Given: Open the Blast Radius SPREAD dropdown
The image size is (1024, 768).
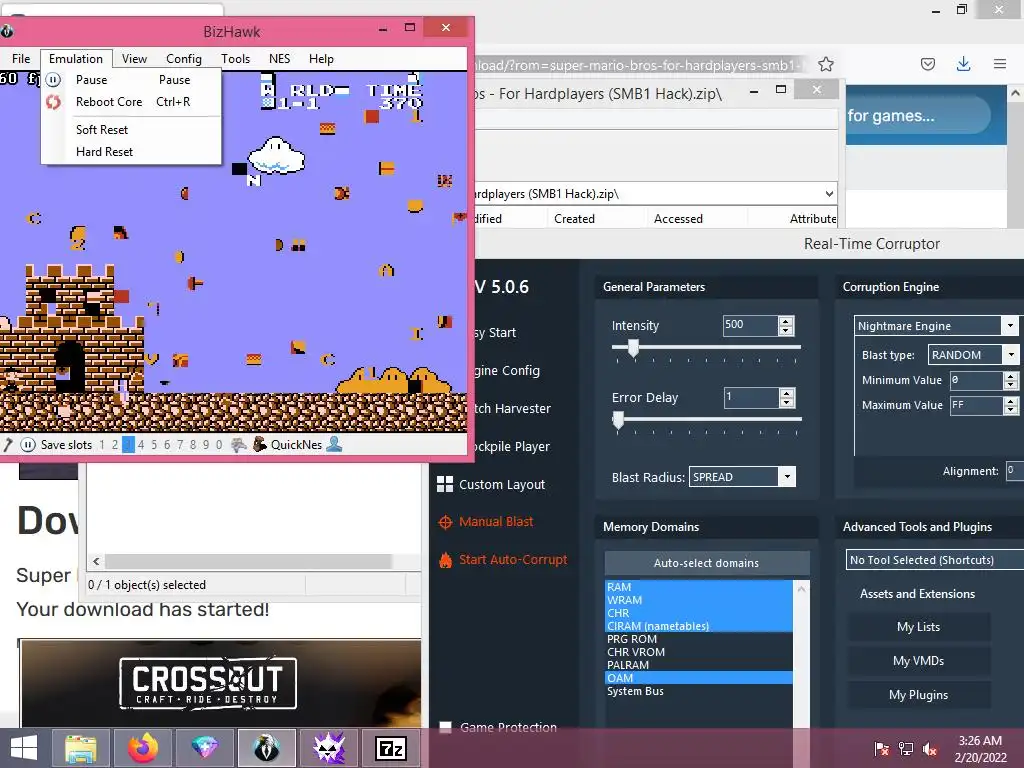Looking at the screenshot, I should (787, 477).
